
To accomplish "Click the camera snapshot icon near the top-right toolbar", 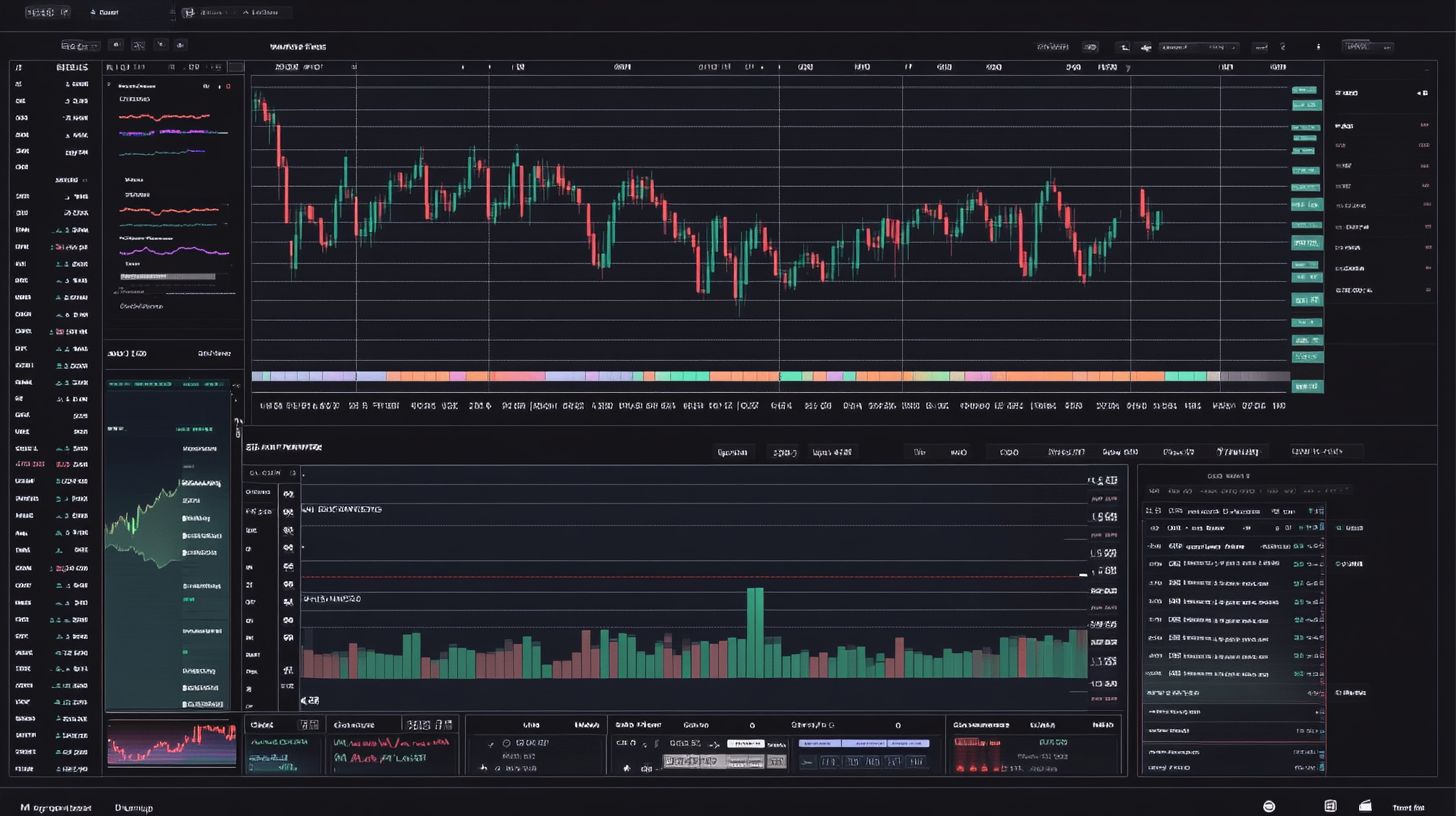I will click(1318, 46).
